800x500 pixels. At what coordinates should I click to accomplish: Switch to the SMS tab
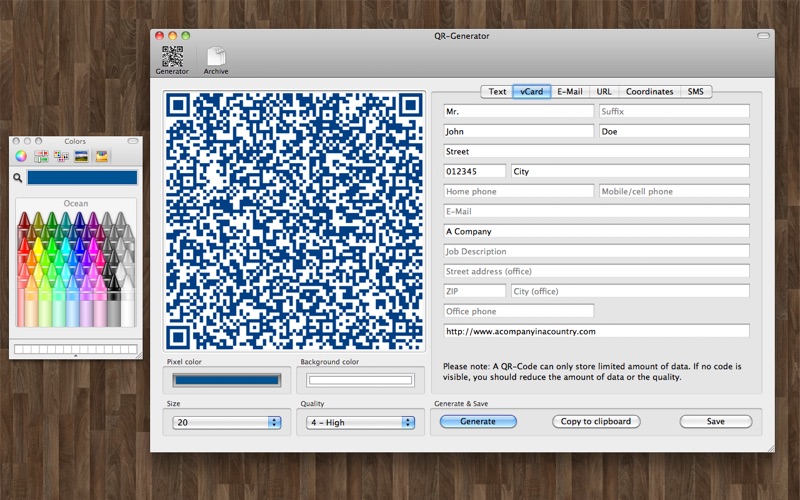[695, 92]
